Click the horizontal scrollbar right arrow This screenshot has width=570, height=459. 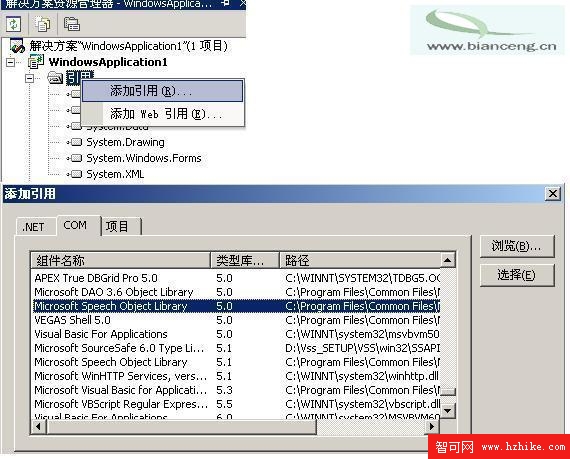point(432,426)
